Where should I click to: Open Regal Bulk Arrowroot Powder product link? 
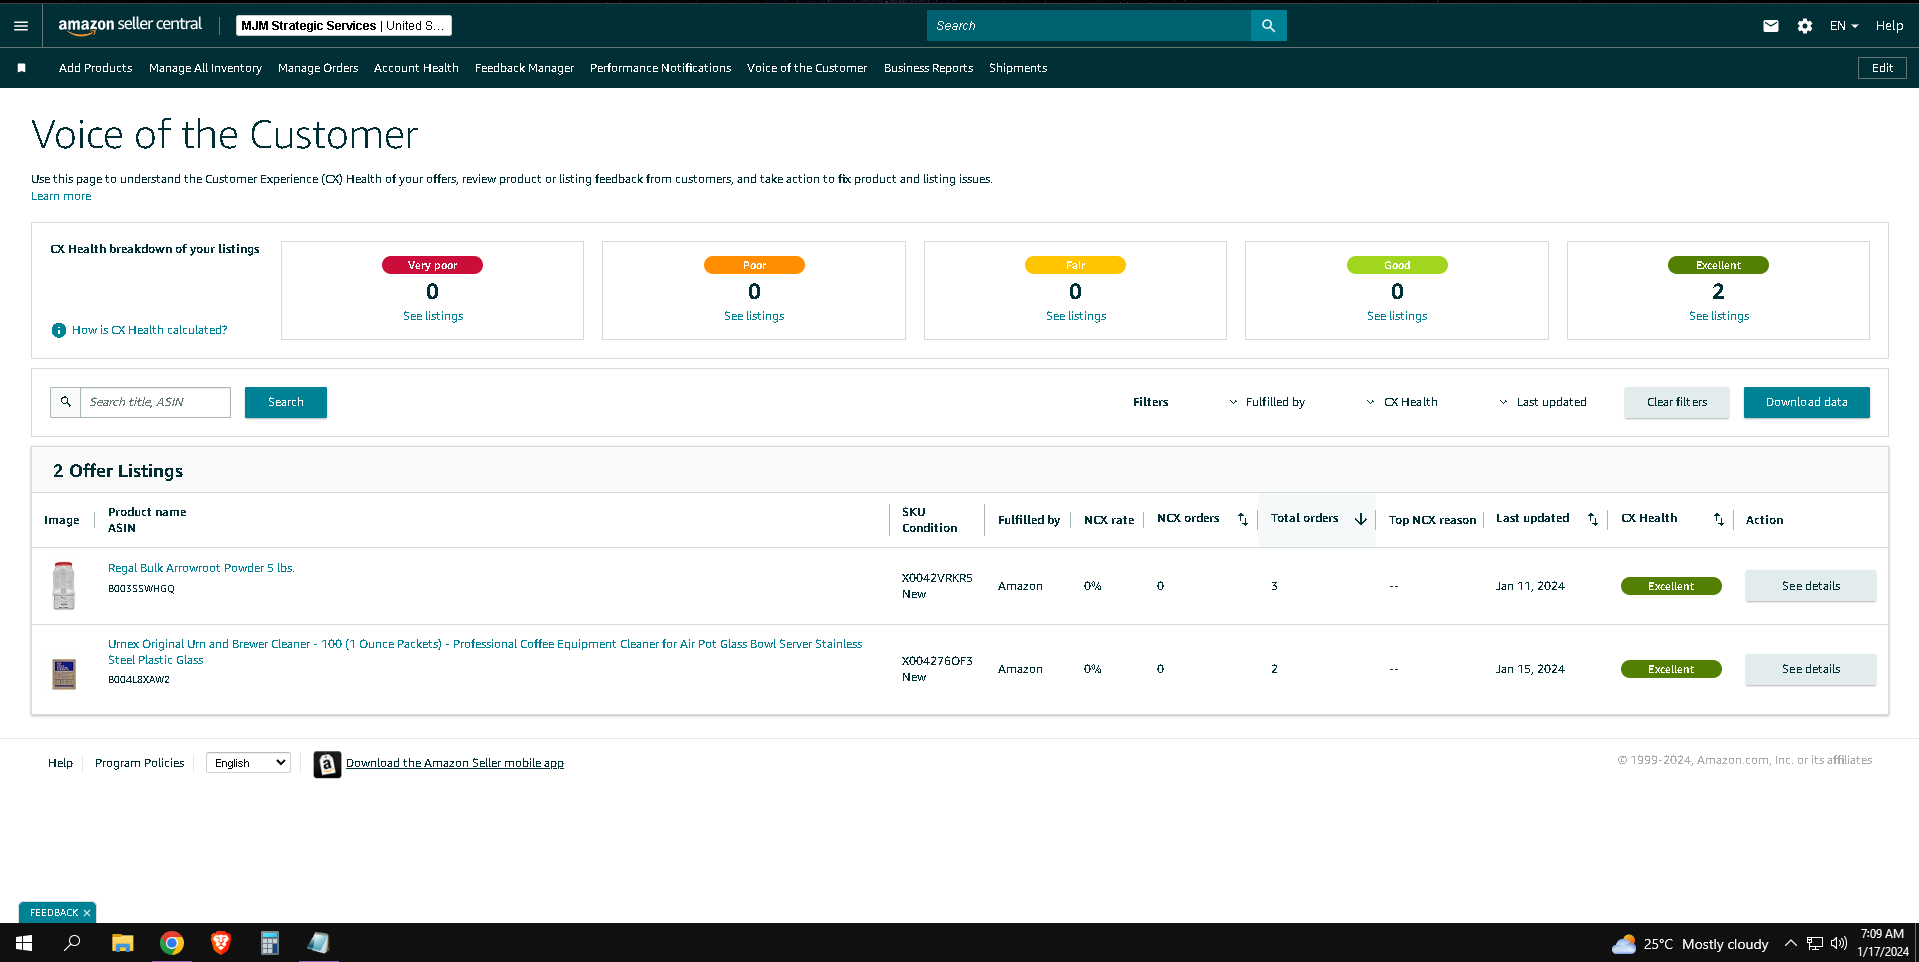pyautogui.click(x=201, y=568)
